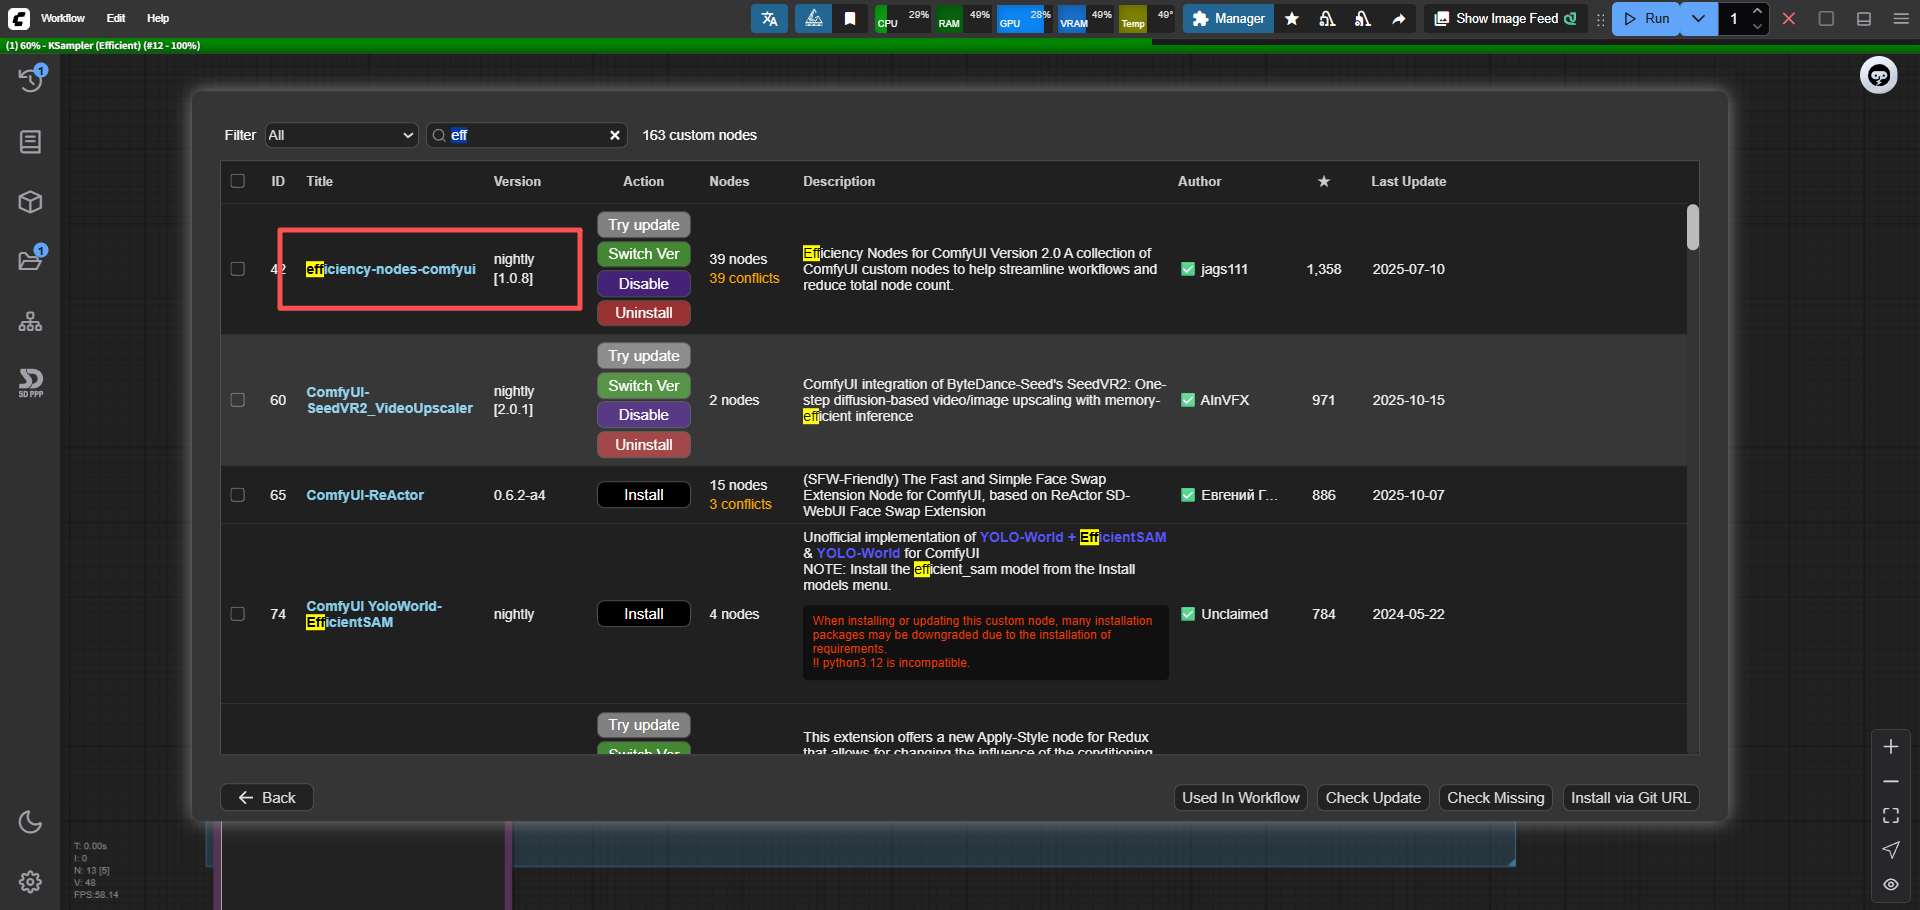Click the list vertical scrollbar thumb
Image resolution: width=1920 pixels, height=910 pixels.
tap(1692, 227)
